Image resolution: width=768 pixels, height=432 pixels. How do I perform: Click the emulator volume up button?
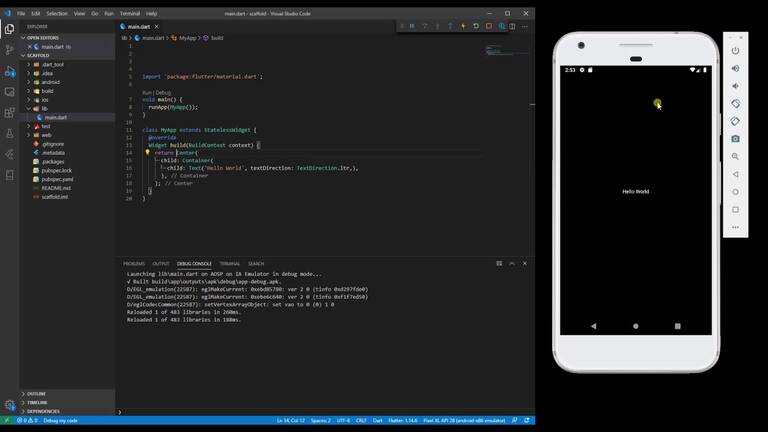736,68
